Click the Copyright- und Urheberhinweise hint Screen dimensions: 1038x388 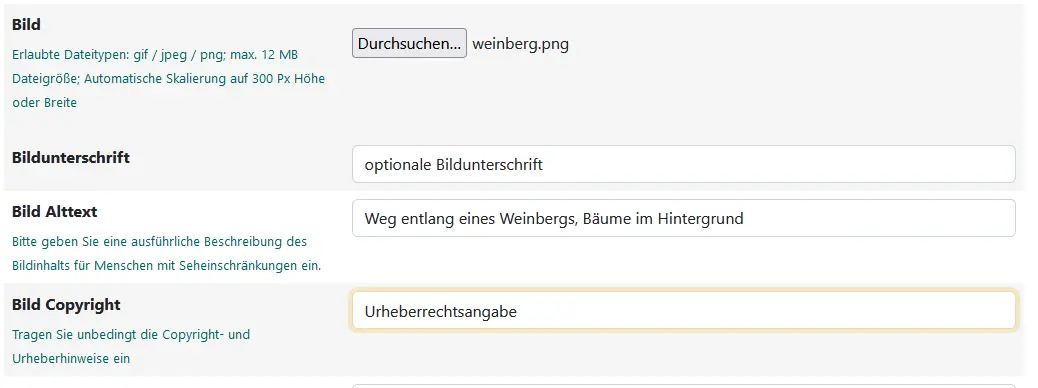(131, 346)
